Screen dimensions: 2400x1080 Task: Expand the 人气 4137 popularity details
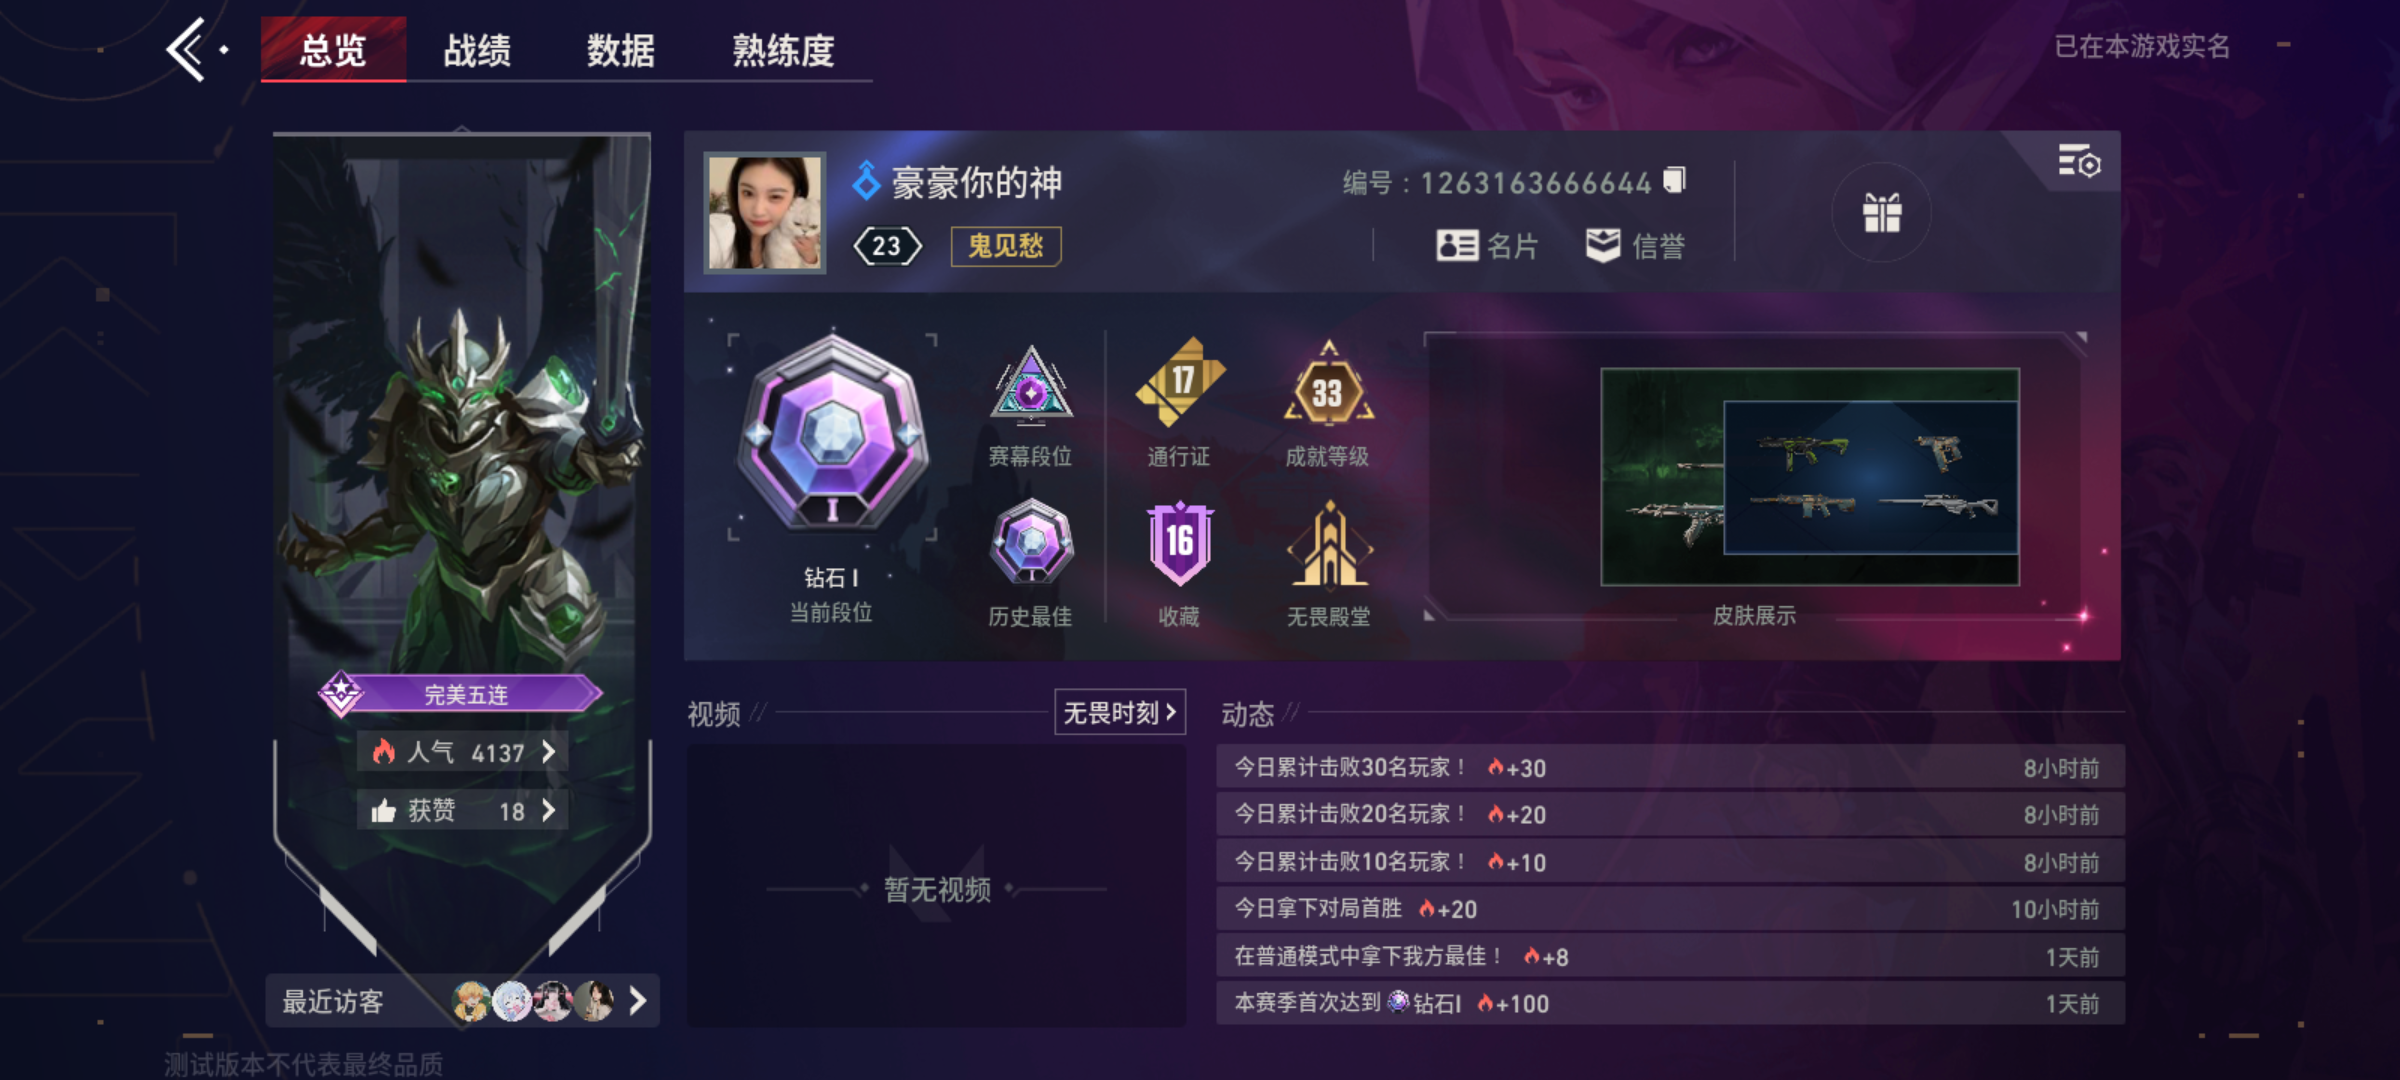click(x=463, y=752)
